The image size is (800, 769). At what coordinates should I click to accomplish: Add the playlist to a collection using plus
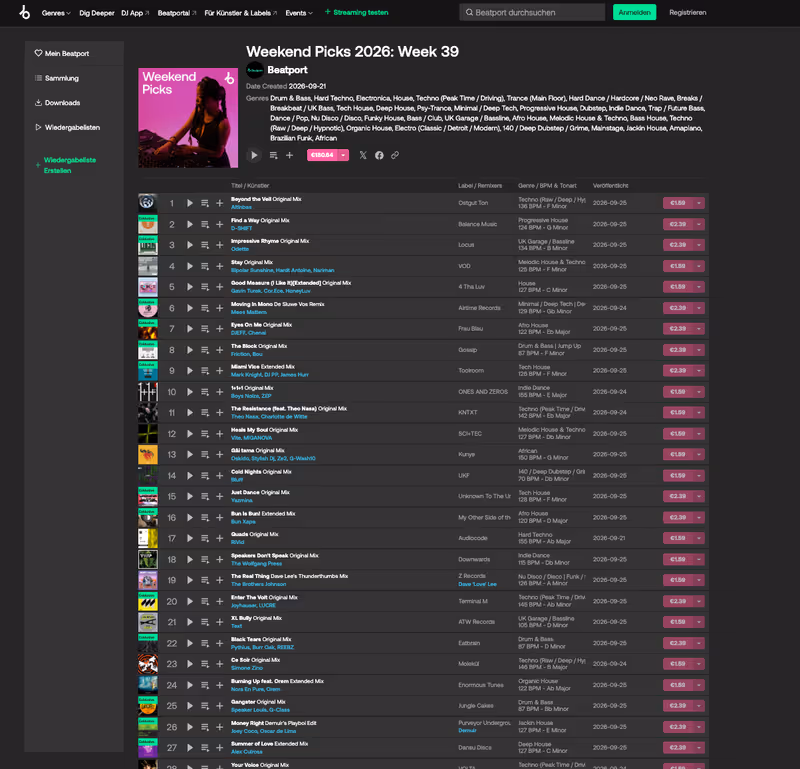tap(289, 155)
